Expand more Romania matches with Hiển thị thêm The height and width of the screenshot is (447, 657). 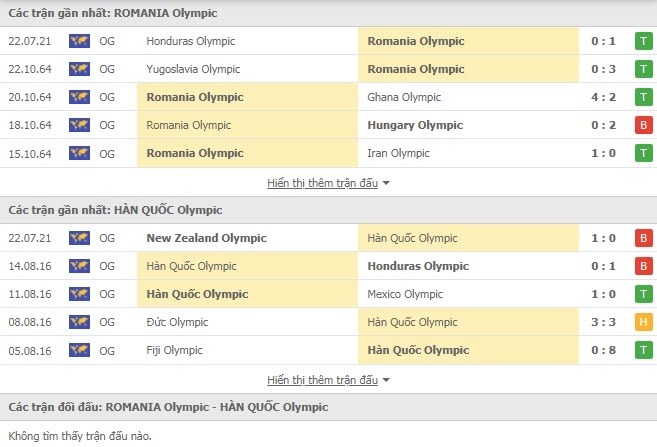(323, 183)
